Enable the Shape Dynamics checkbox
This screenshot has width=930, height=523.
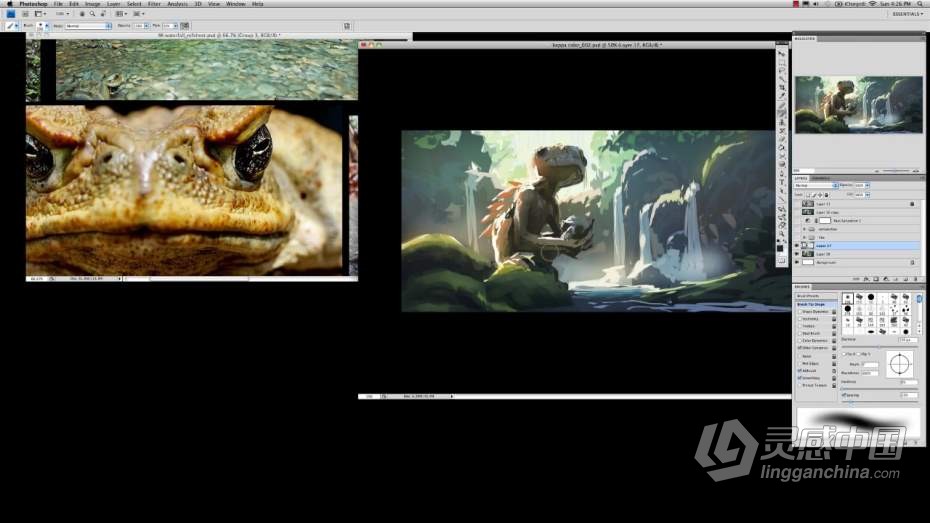[x=799, y=311]
